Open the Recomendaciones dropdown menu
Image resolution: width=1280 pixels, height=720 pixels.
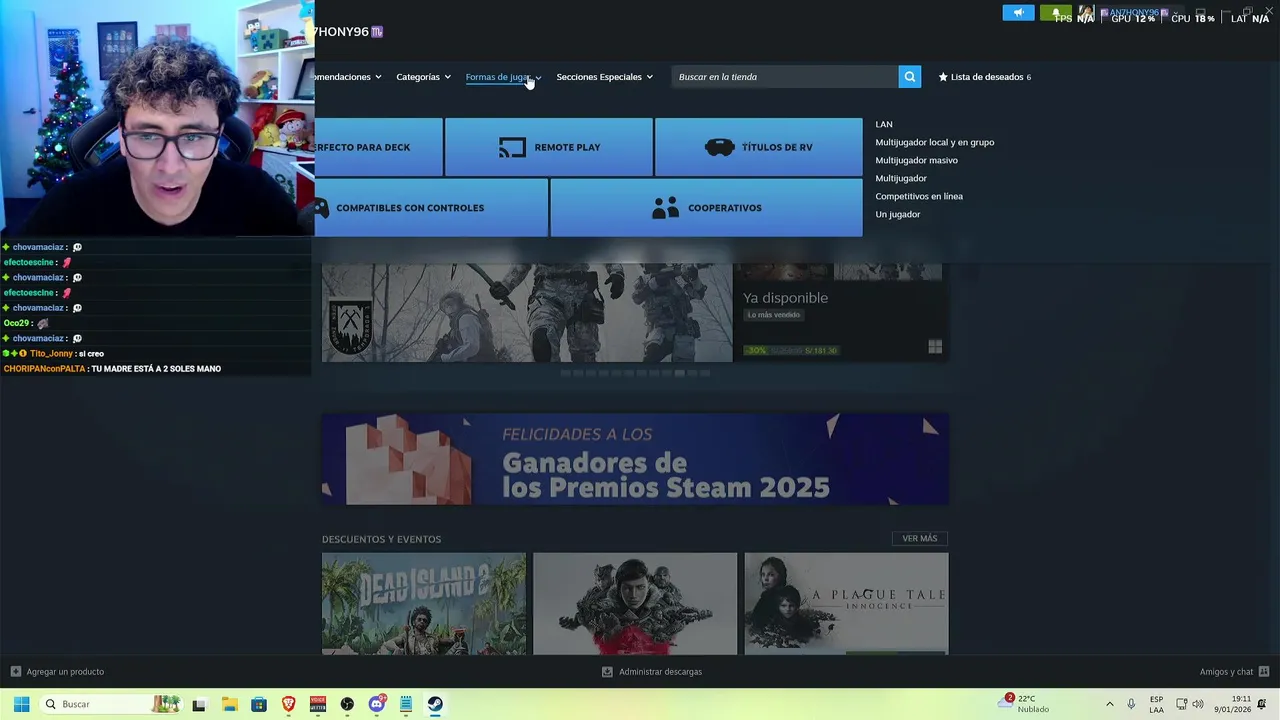(348, 77)
